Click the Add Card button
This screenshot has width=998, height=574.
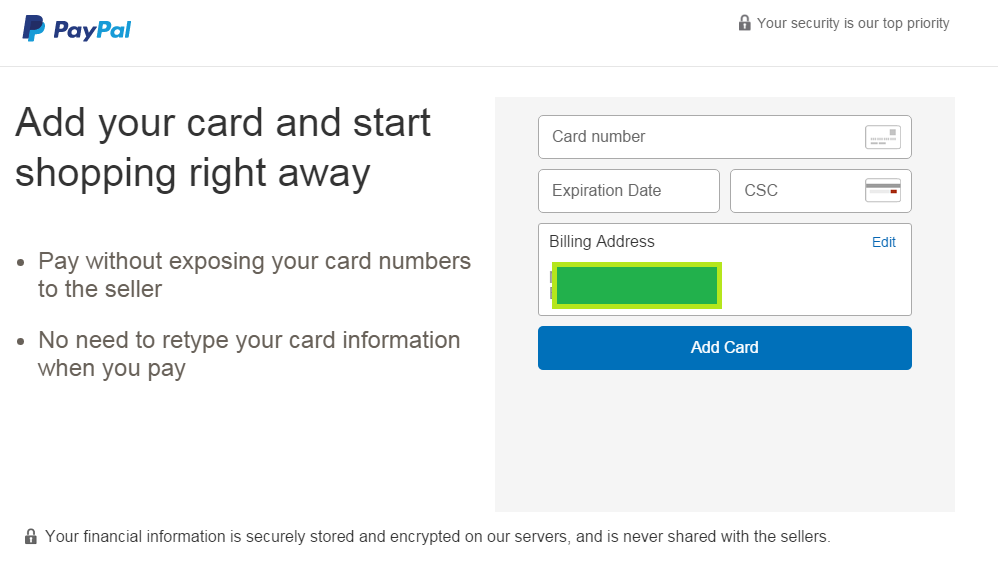coord(724,348)
